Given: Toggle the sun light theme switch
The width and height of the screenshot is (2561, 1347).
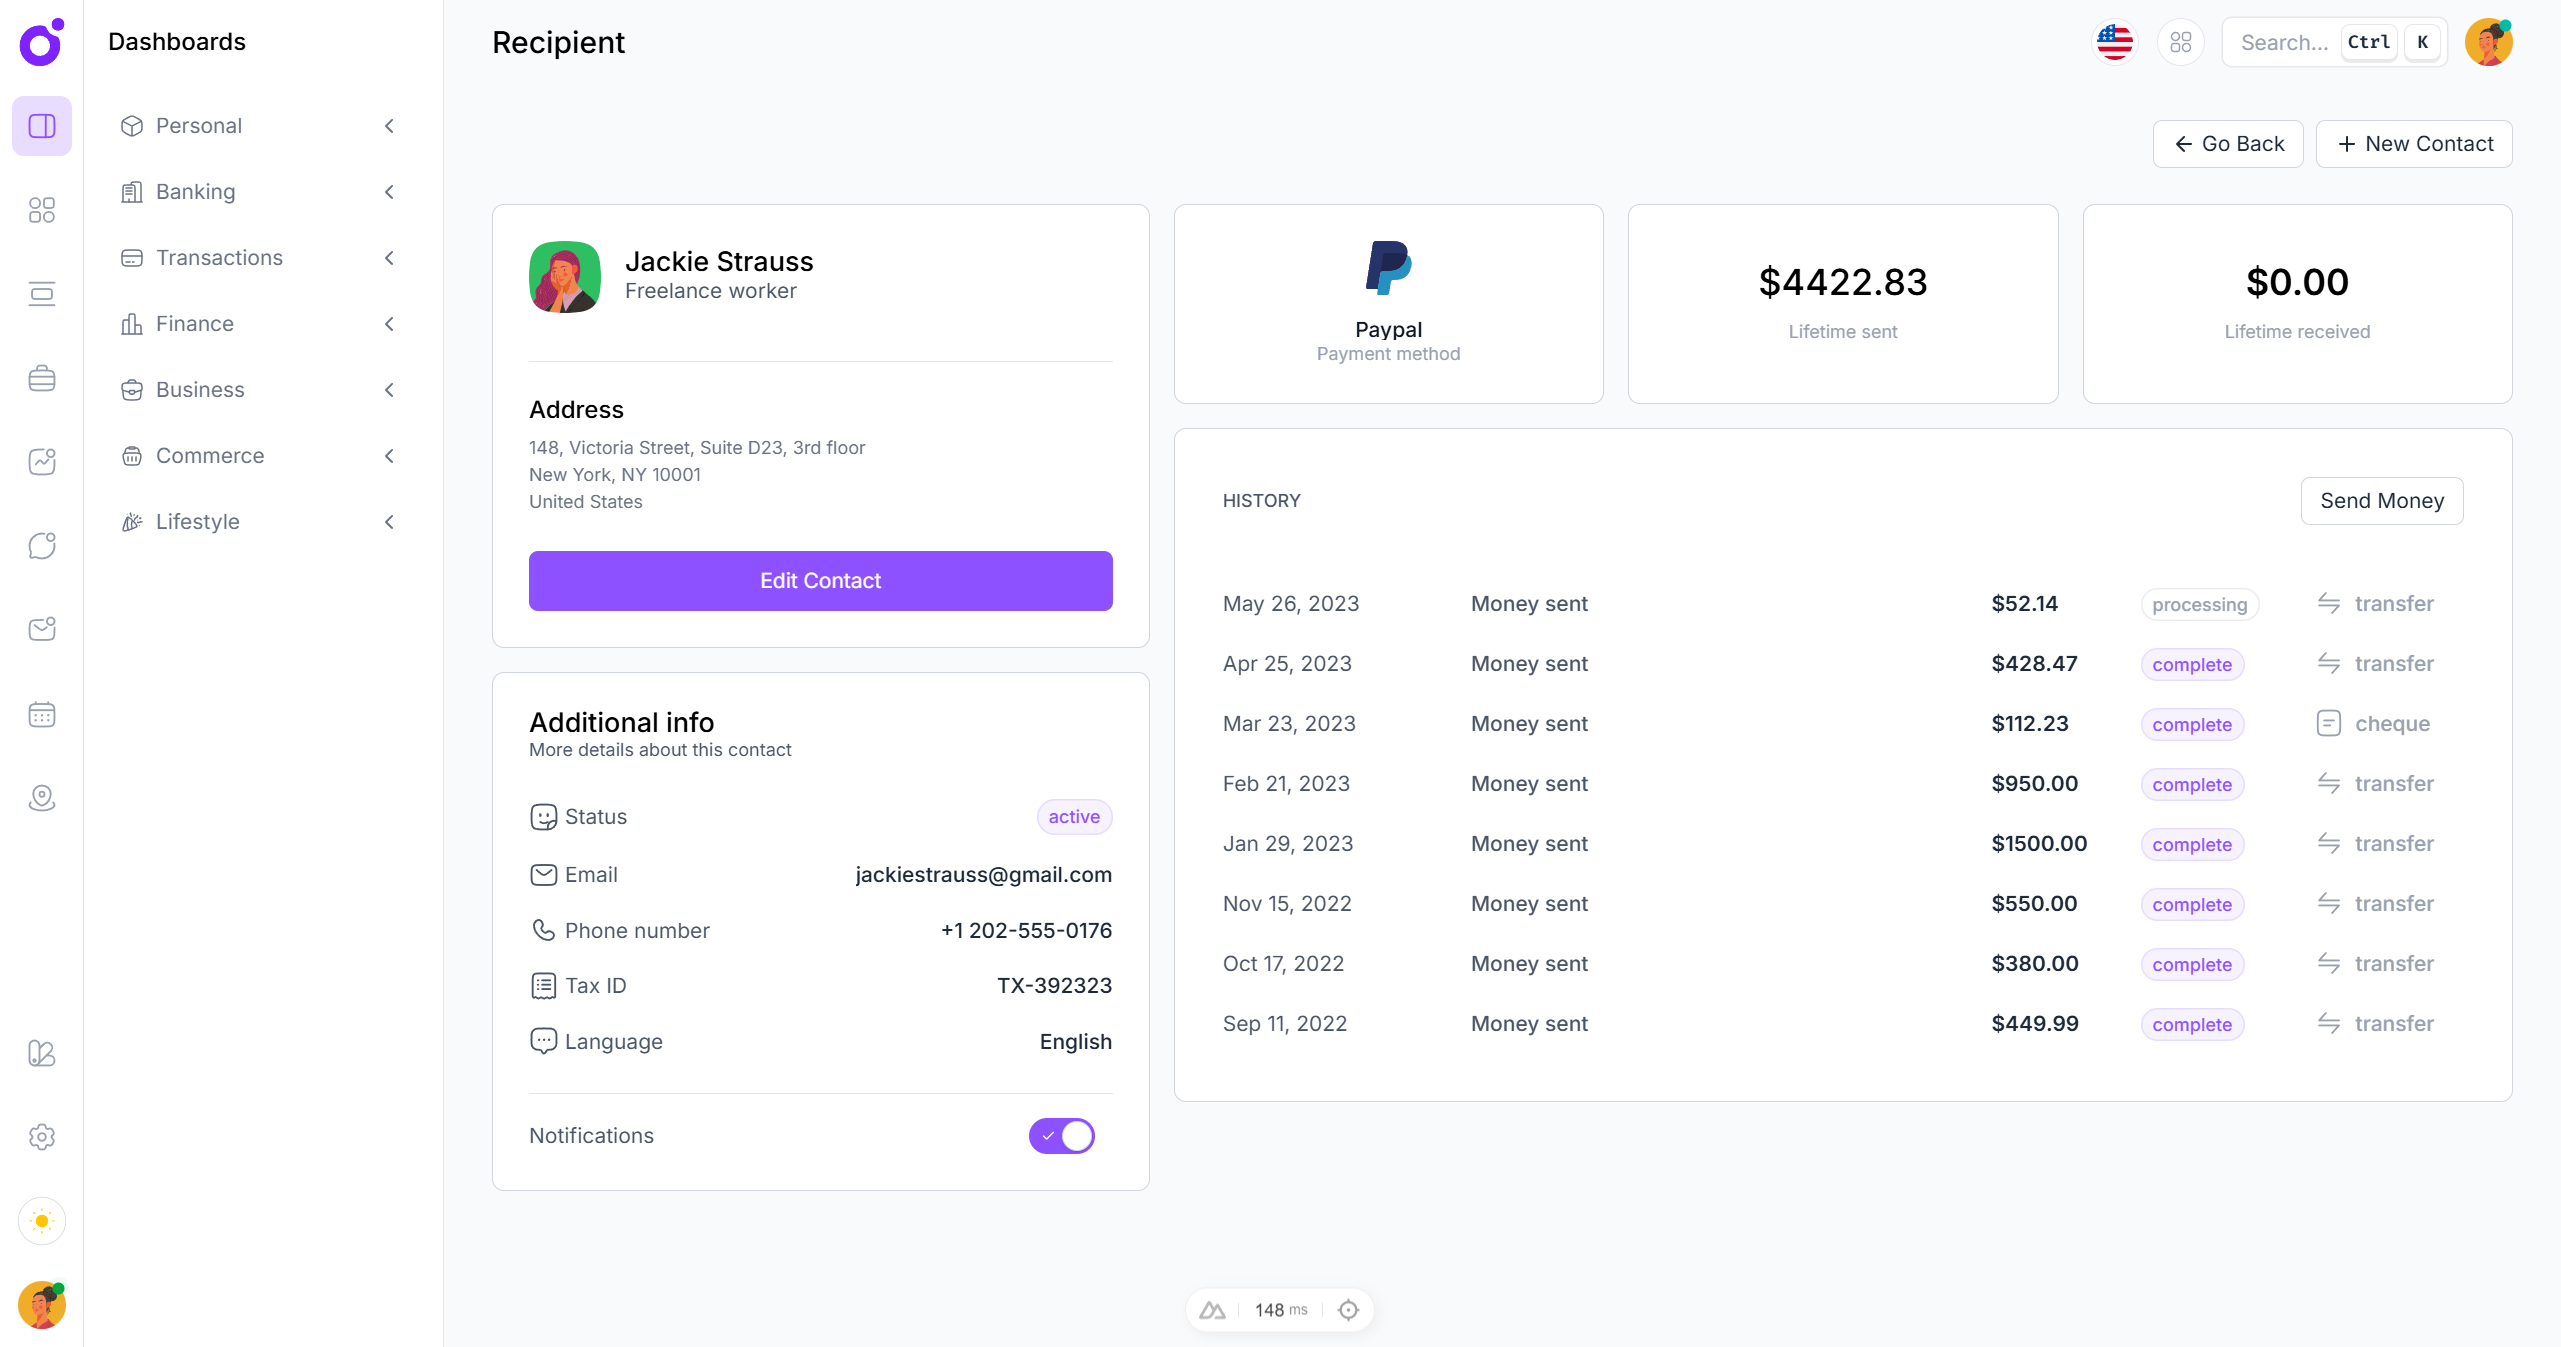Looking at the screenshot, I should [x=42, y=1221].
